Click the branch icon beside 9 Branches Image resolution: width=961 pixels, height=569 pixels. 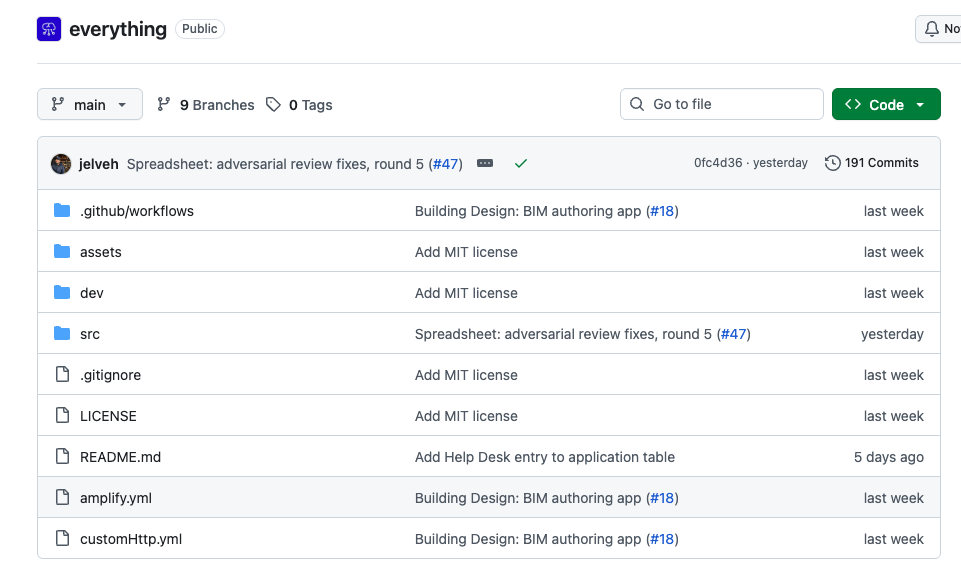pyautogui.click(x=163, y=104)
